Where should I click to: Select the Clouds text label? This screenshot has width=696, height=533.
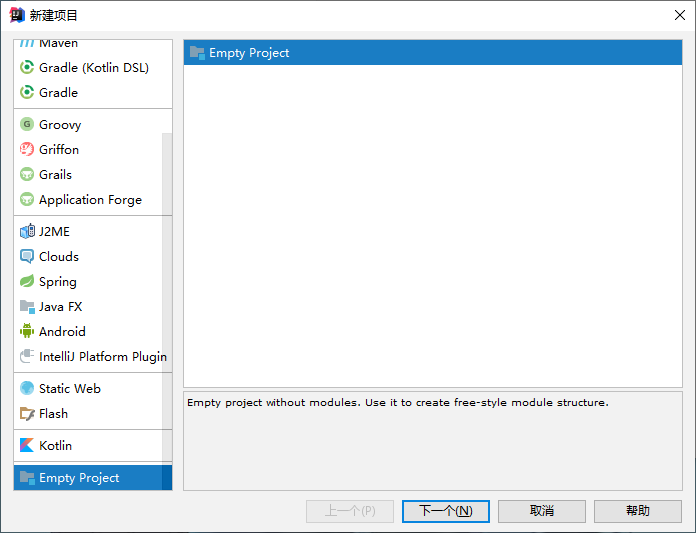click(x=59, y=257)
